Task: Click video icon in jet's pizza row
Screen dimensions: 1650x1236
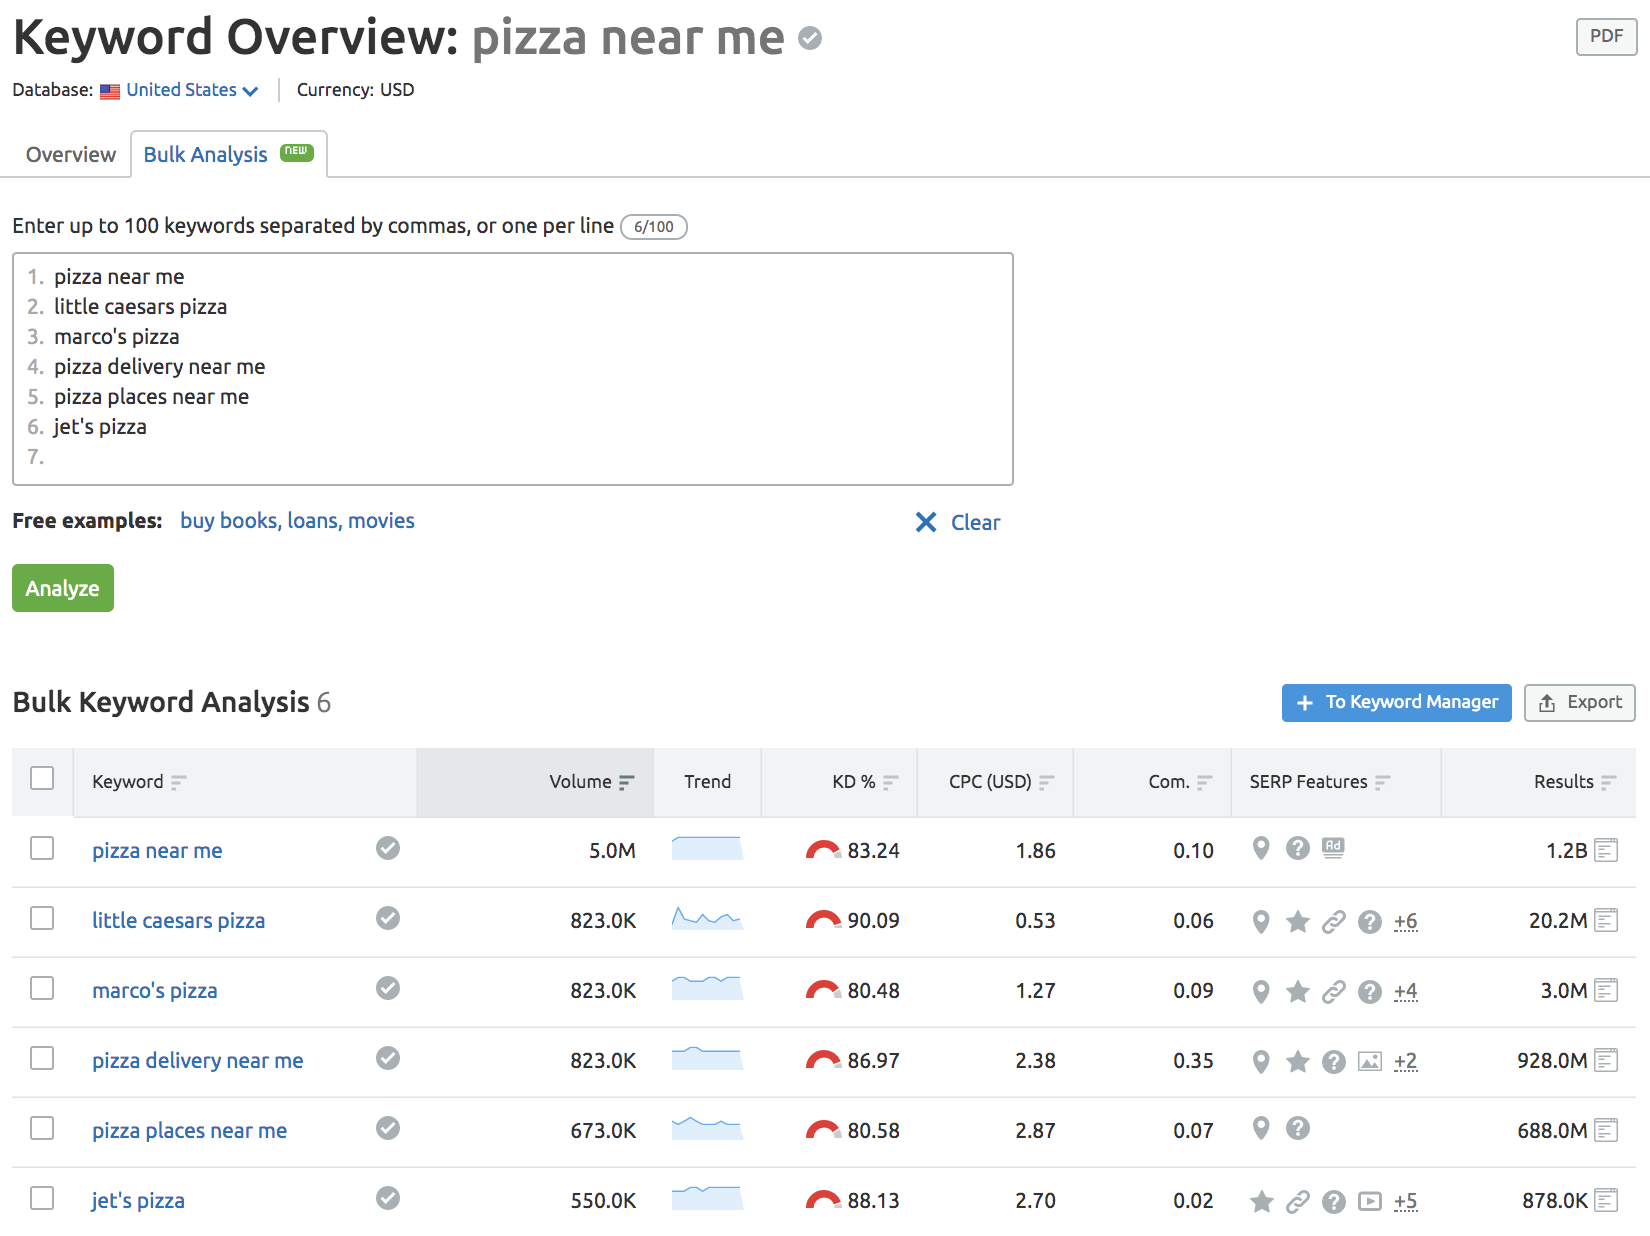Action: coord(1370,1202)
